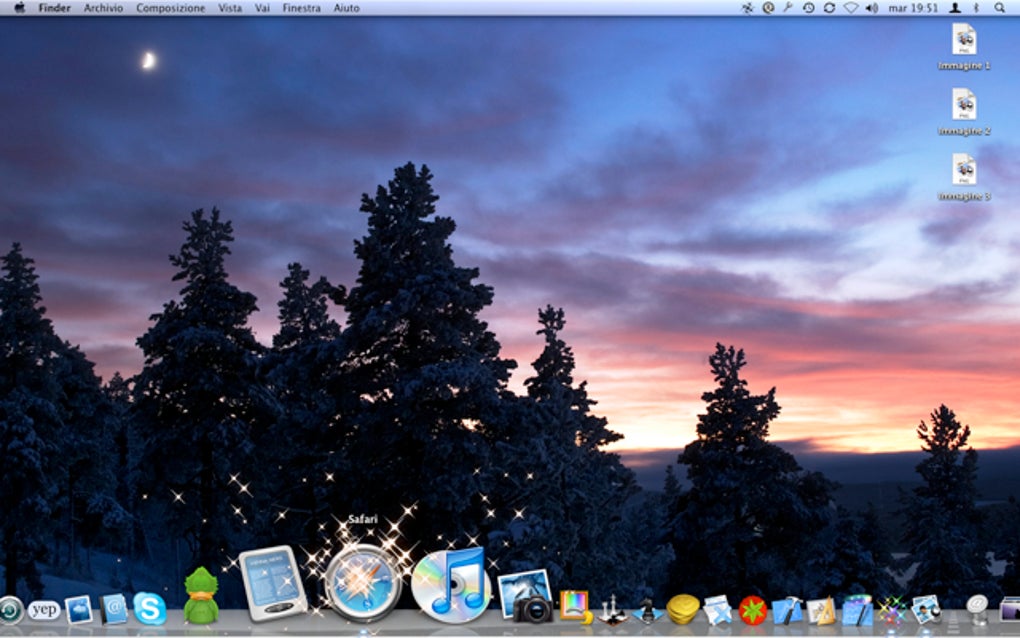Screen dimensions: 1020x638
Task: Select the Immagine 1 desktop file
Action: coord(964,47)
